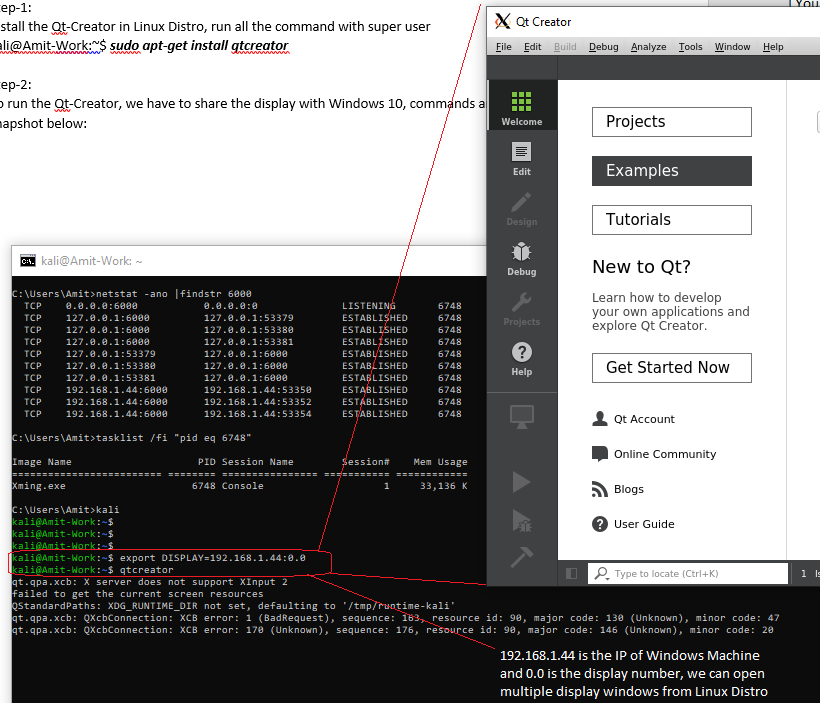Expand the locator search filter dropdown
The height and width of the screenshot is (703, 820).
pos(601,574)
